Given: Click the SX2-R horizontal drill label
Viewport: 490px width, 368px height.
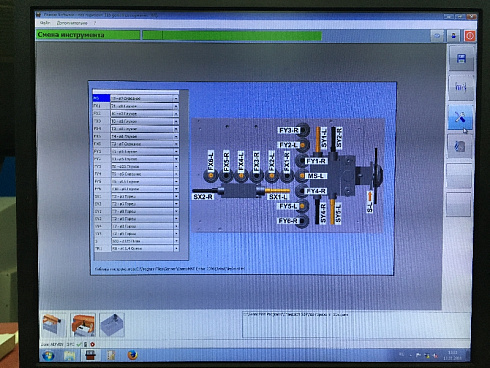Looking at the screenshot, I should (203, 197).
